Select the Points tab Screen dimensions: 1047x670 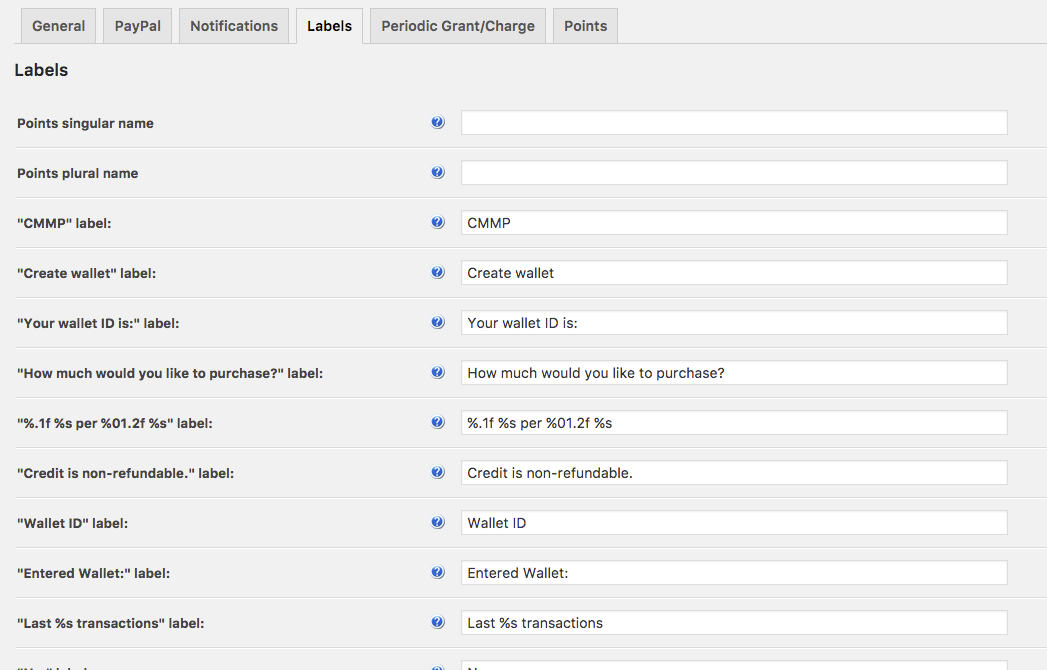(x=585, y=26)
